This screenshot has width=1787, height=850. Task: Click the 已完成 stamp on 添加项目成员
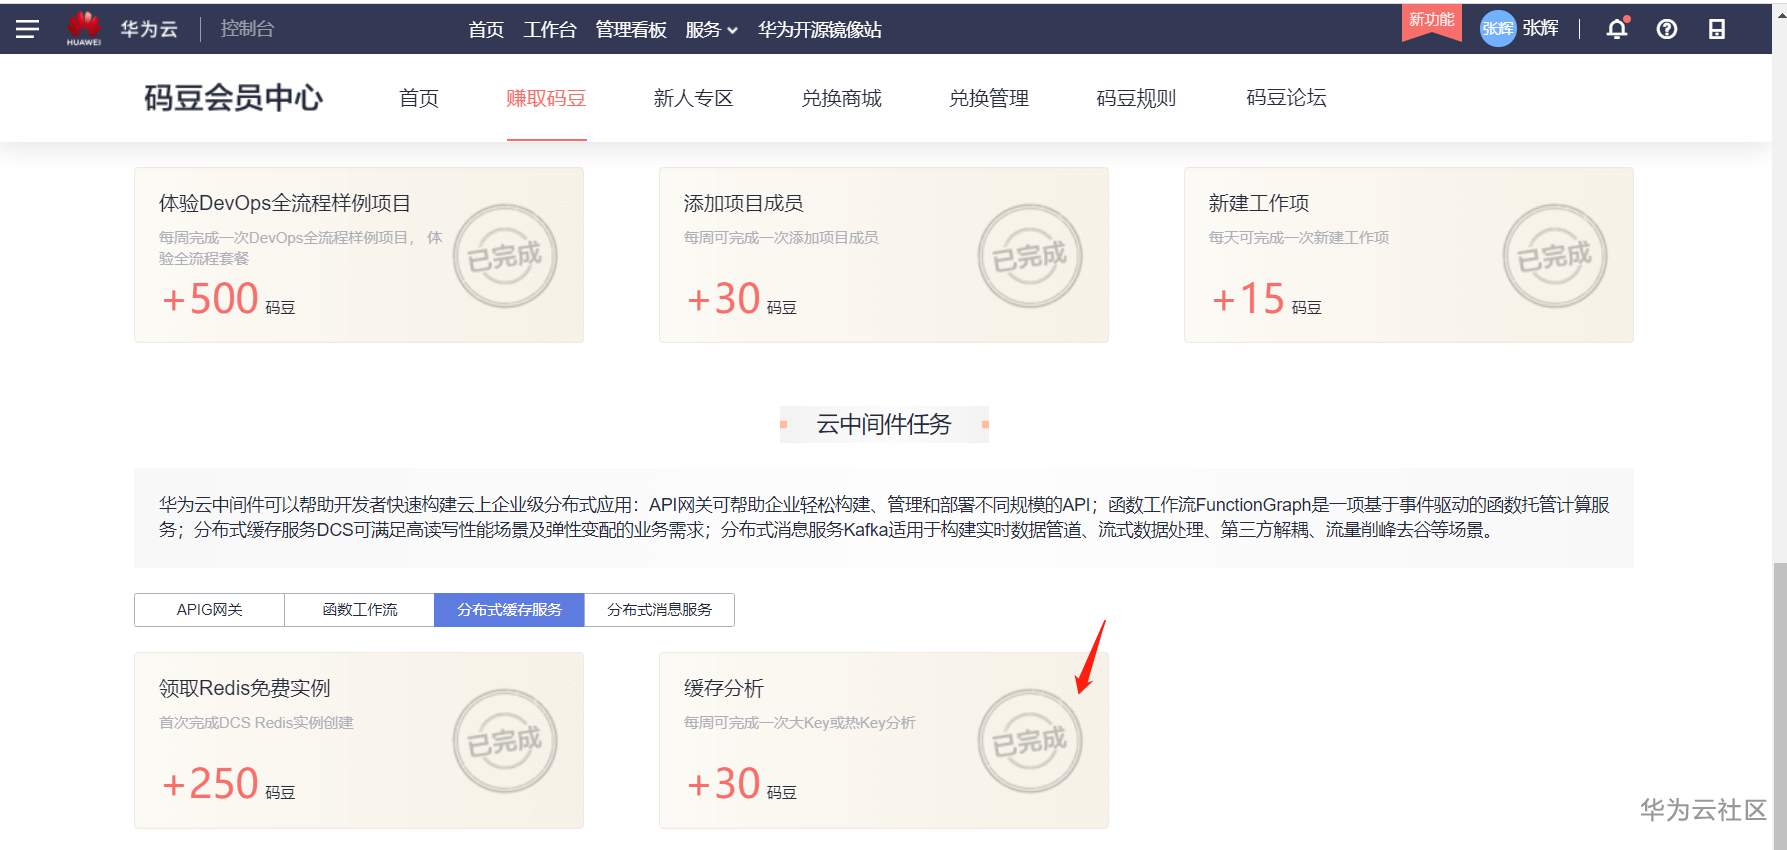pyautogui.click(x=1030, y=256)
